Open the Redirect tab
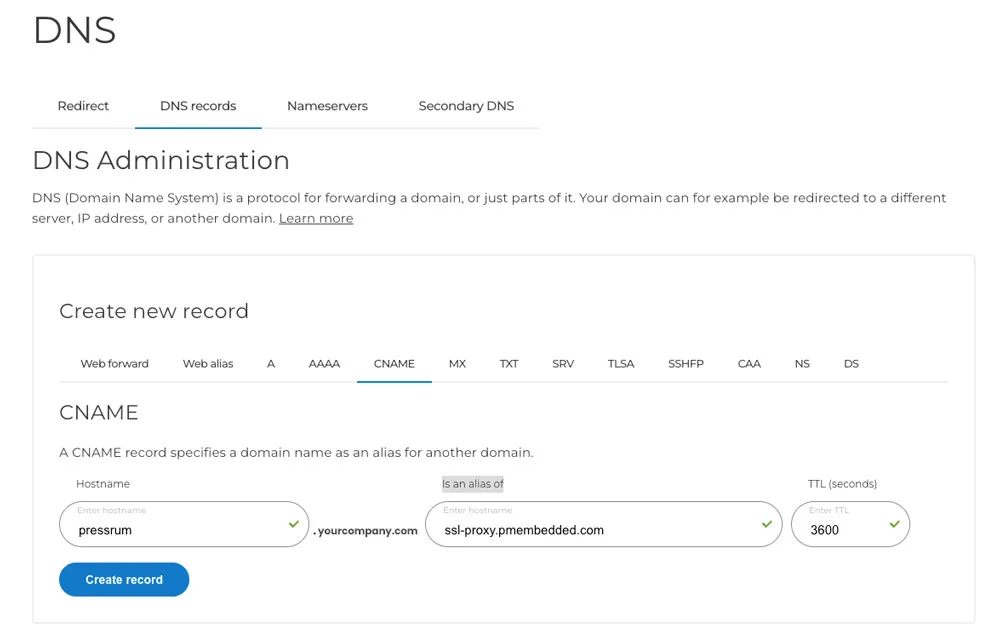The height and width of the screenshot is (643, 1000). click(83, 106)
